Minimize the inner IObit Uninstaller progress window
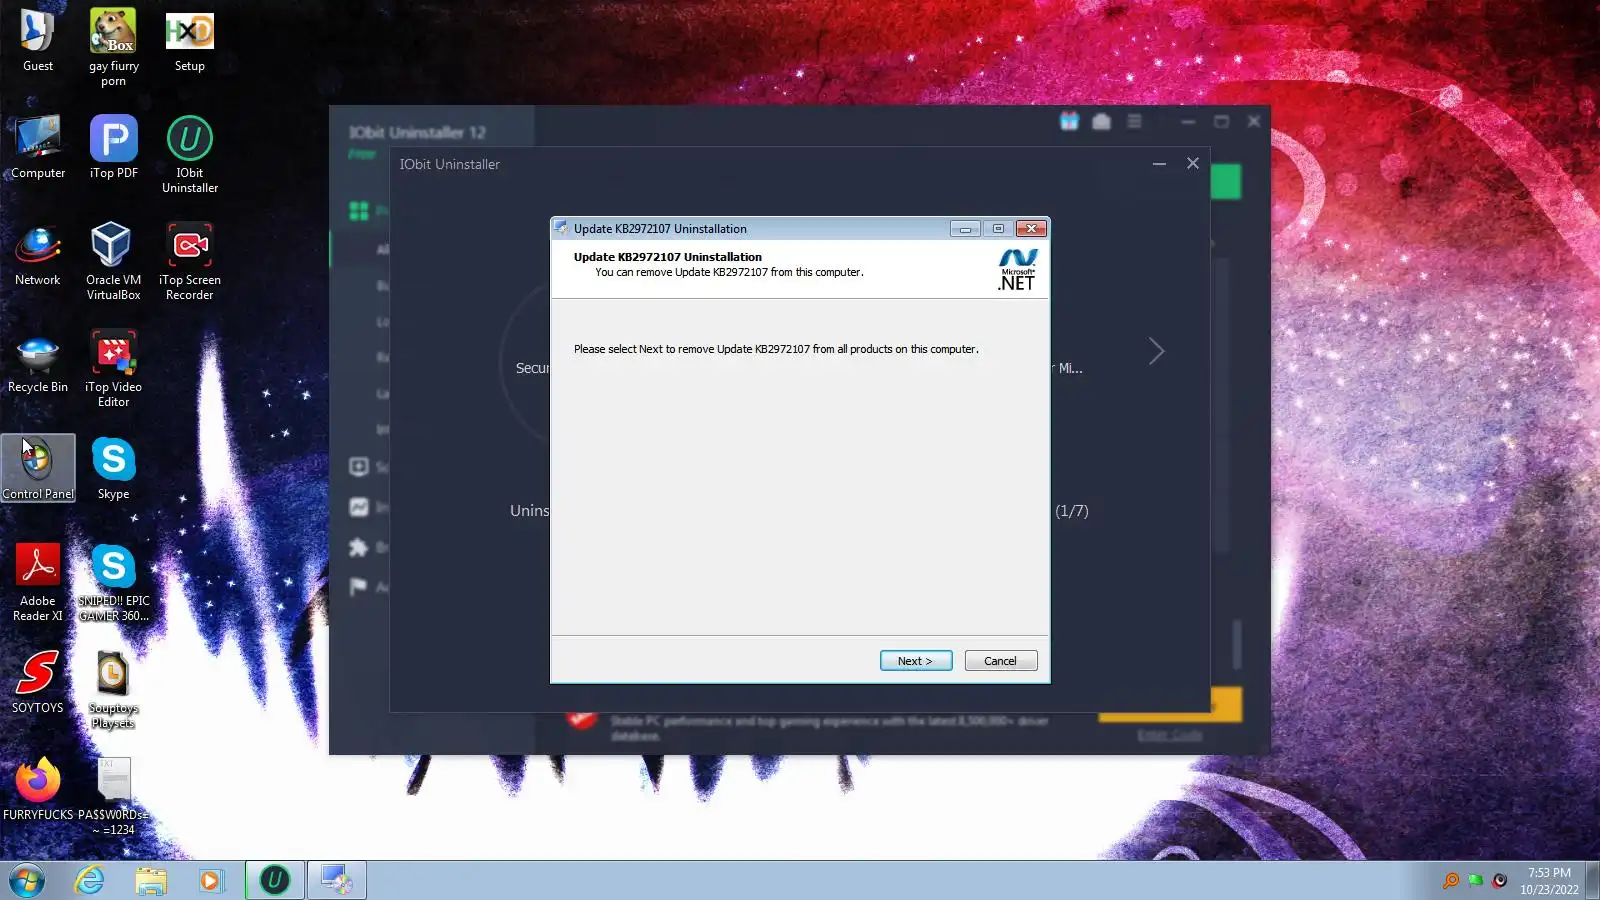Screen dimensions: 1600x900 point(1159,163)
